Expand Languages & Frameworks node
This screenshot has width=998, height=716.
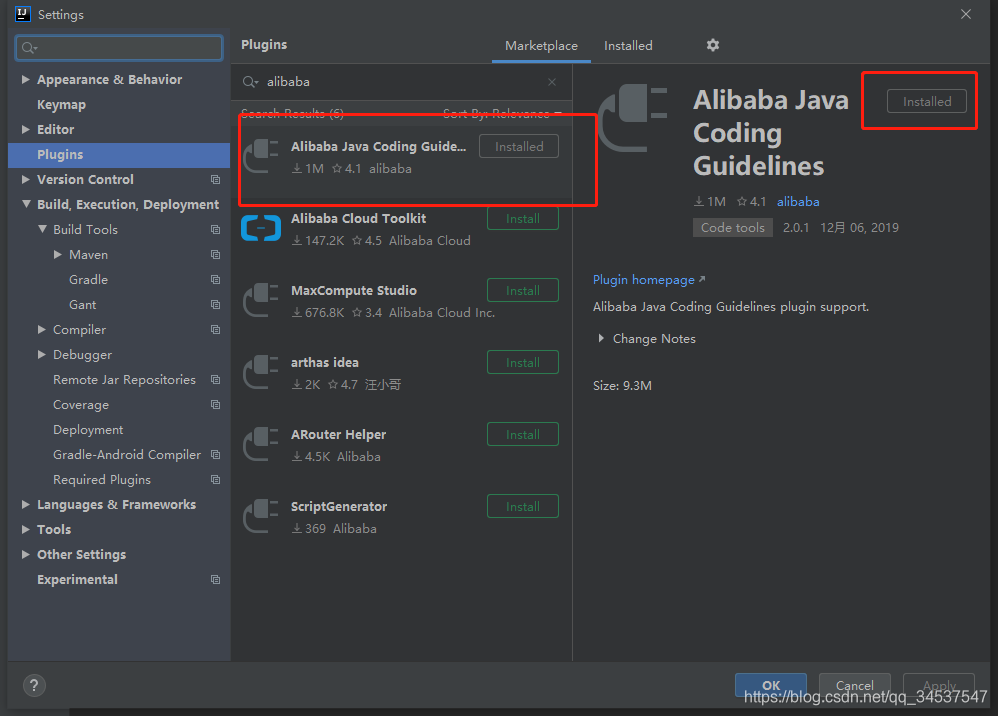25,505
